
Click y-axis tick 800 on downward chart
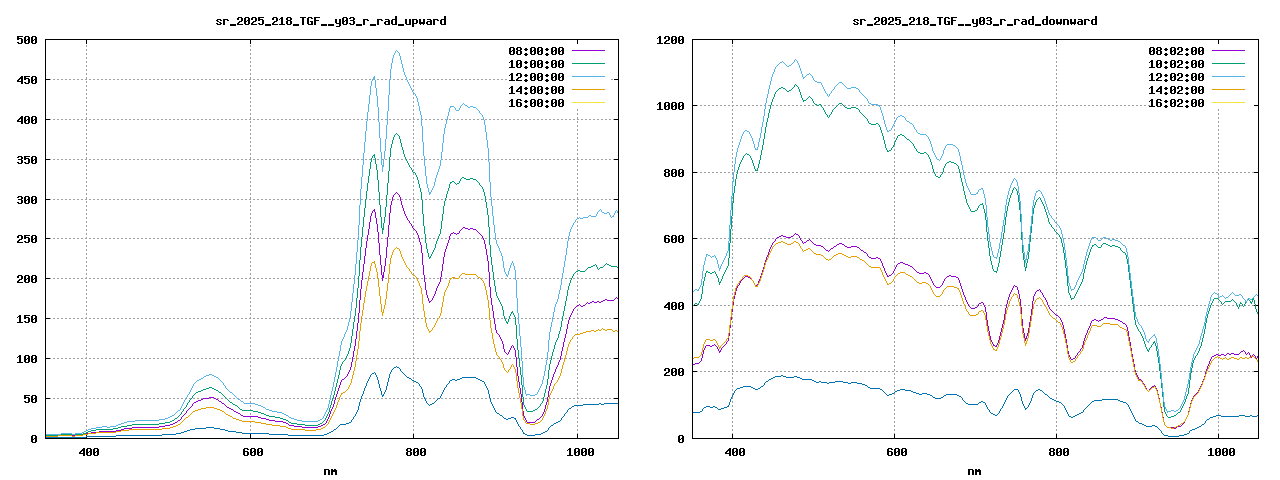coord(674,173)
